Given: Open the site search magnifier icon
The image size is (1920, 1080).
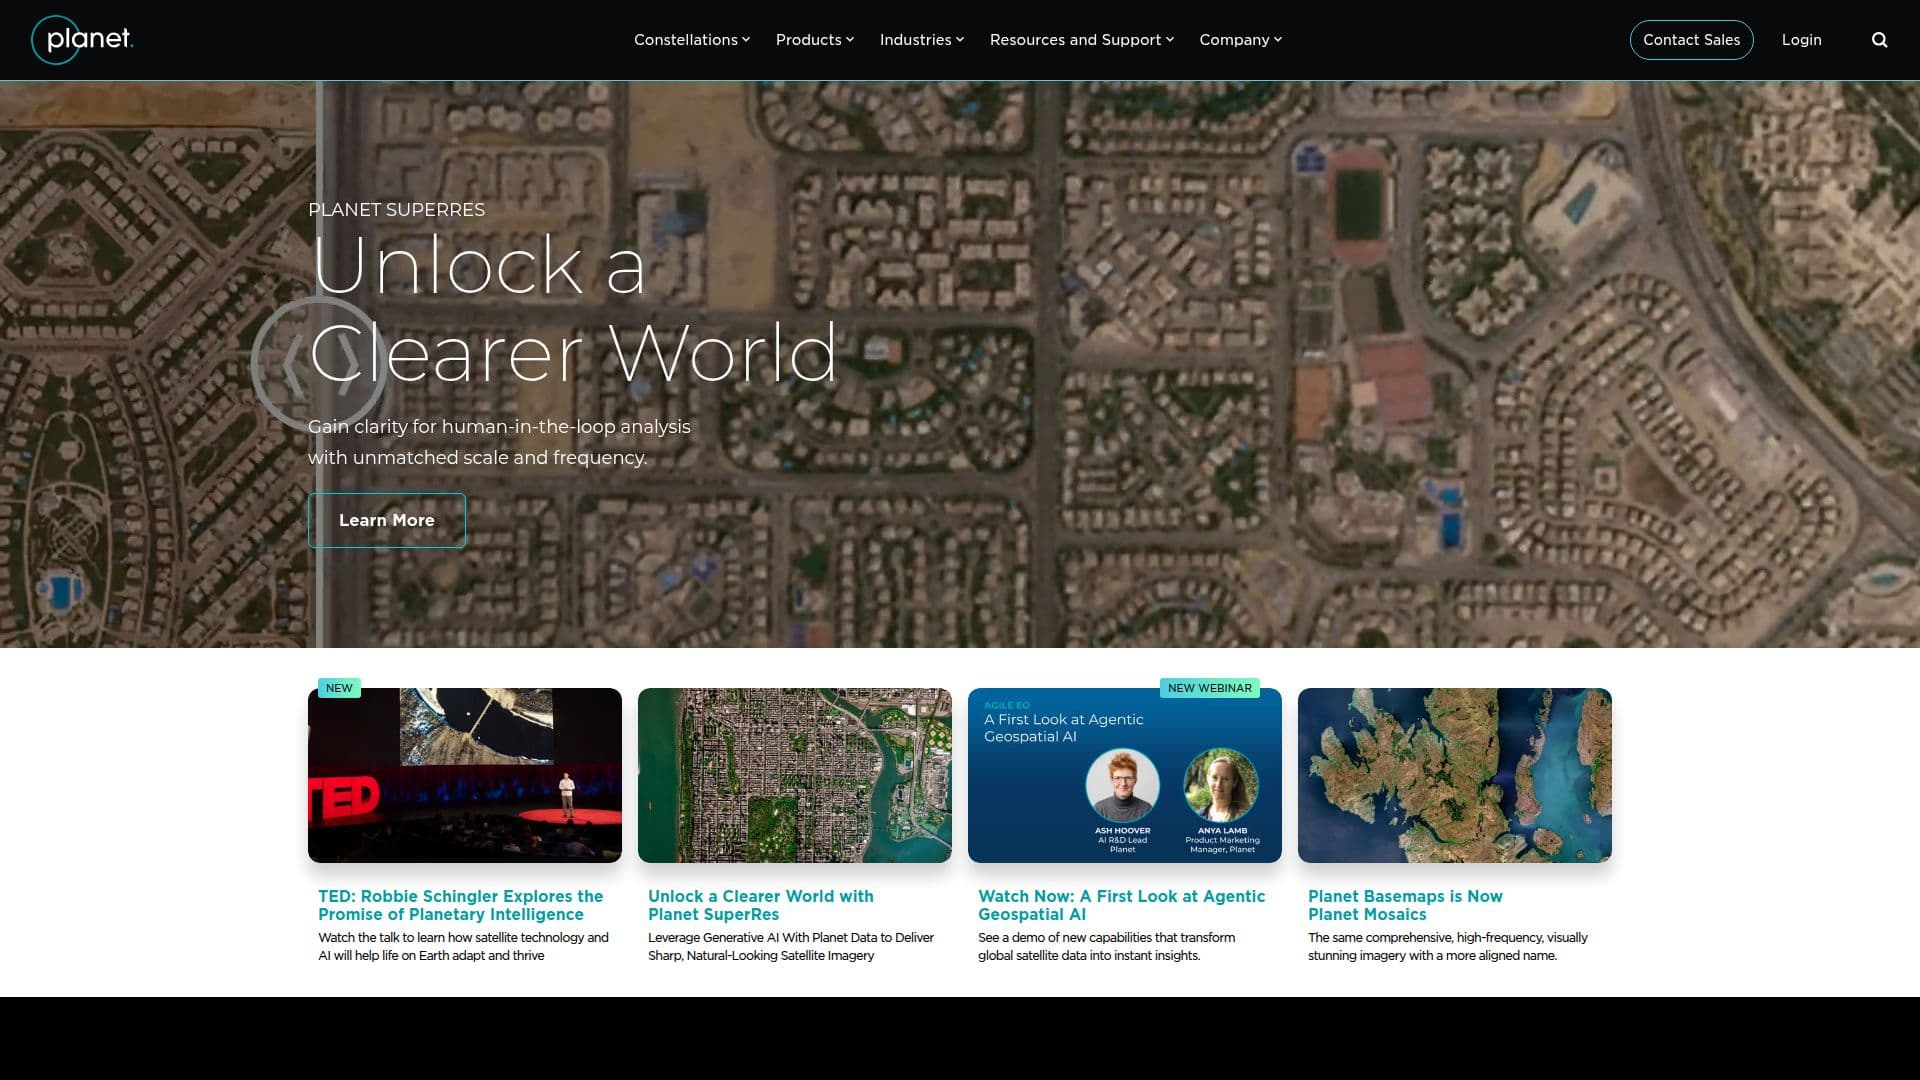Looking at the screenshot, I should click(1880, 40).
